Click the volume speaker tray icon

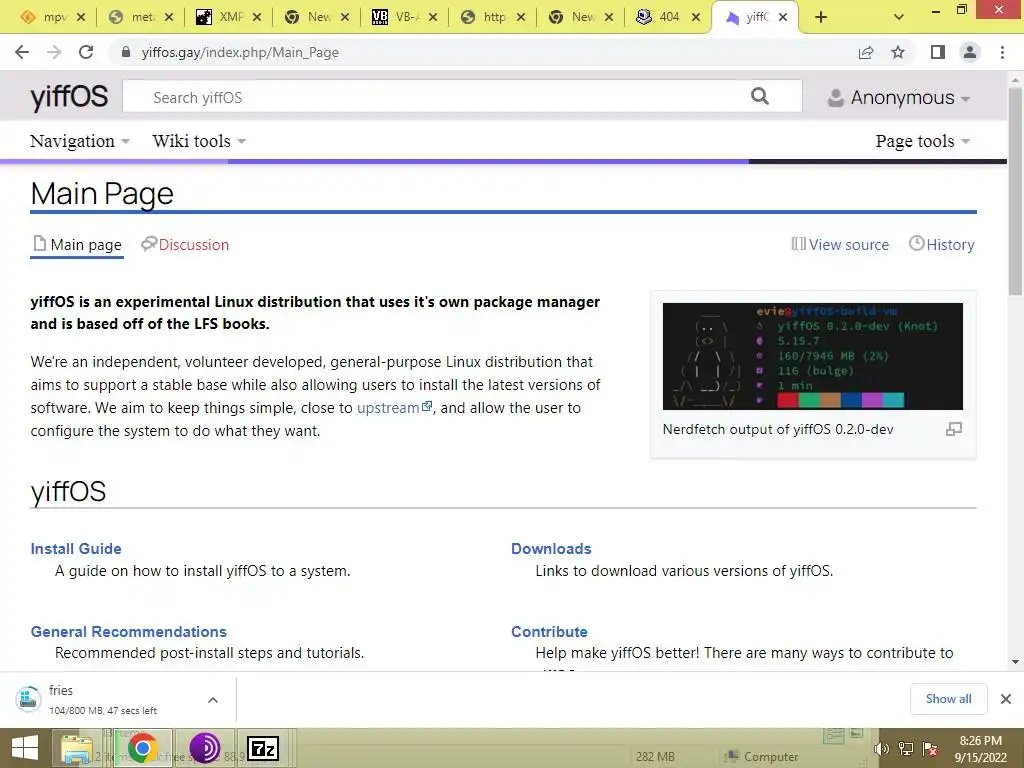tap(882, 749)
